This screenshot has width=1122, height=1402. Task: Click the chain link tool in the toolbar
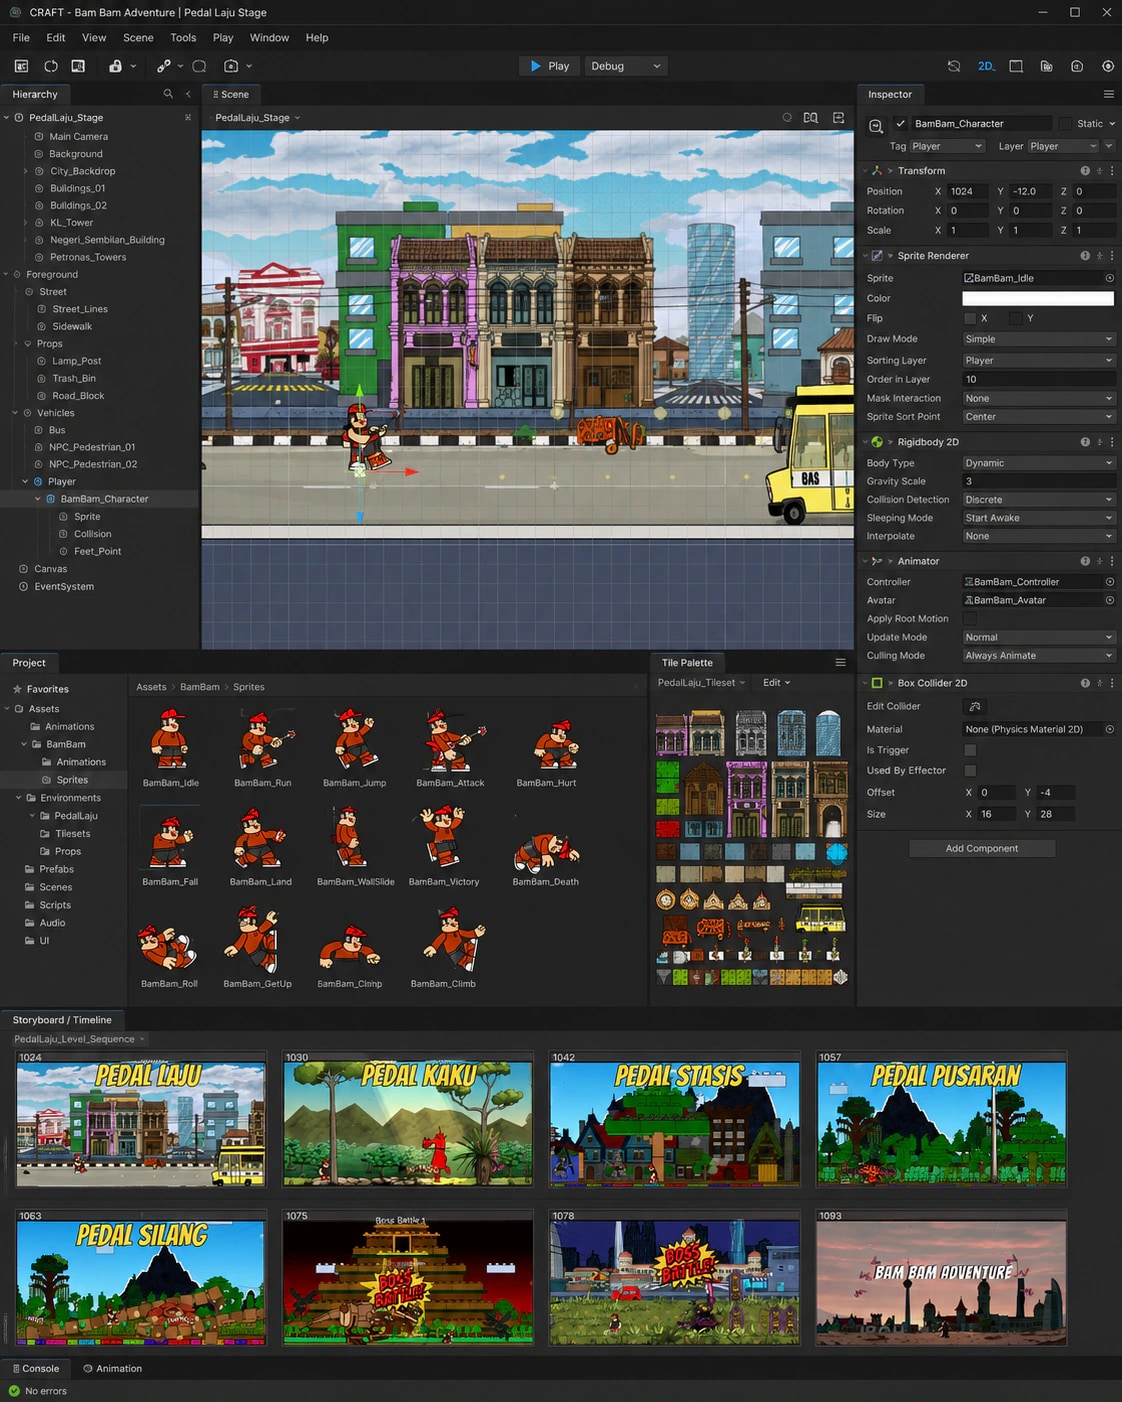[x=164, y=66]
